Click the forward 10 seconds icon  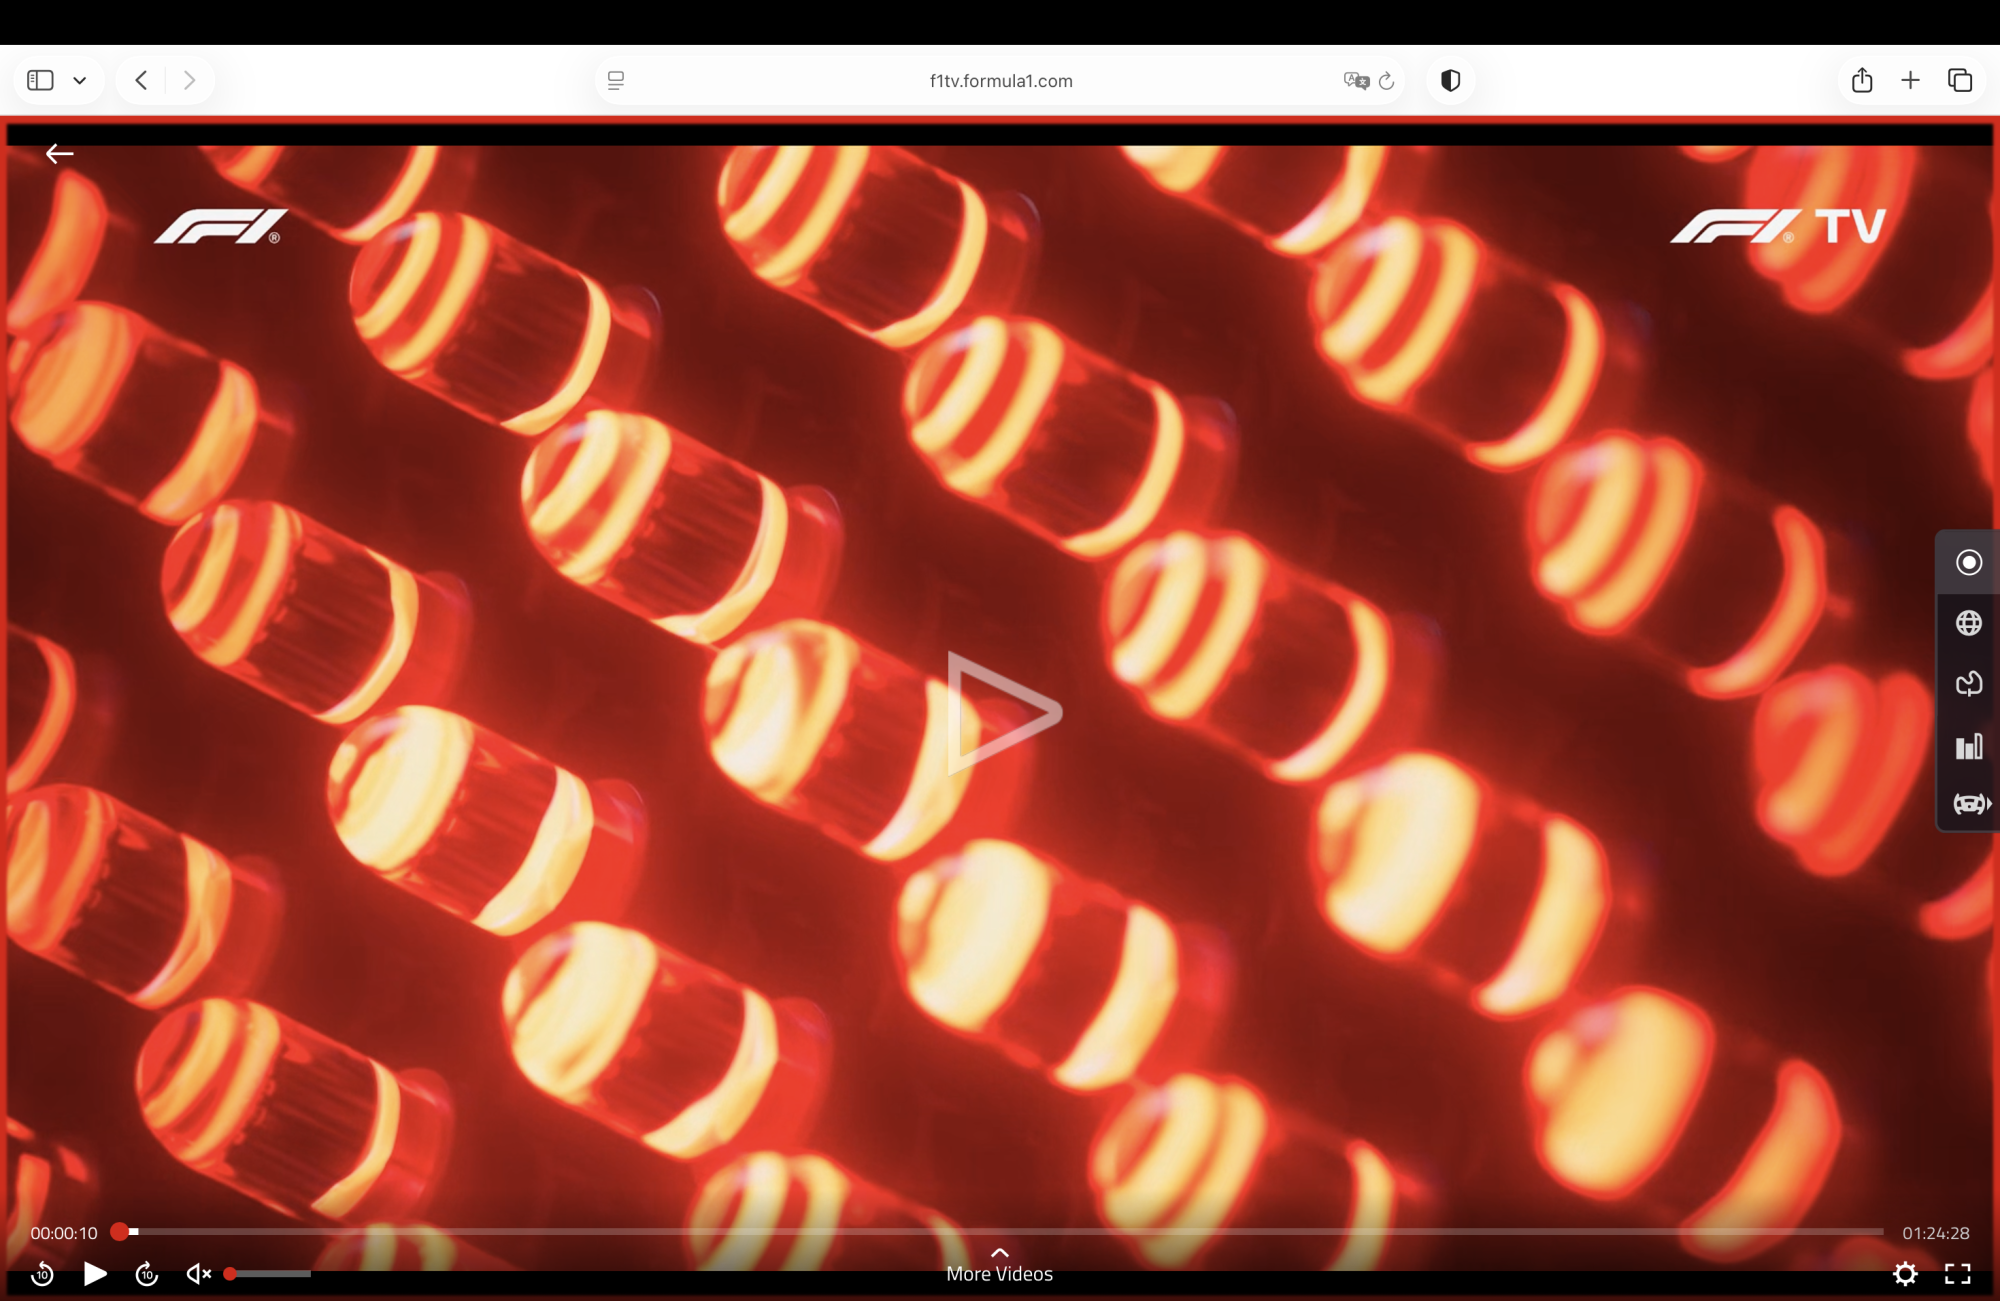click(147, 1273)
